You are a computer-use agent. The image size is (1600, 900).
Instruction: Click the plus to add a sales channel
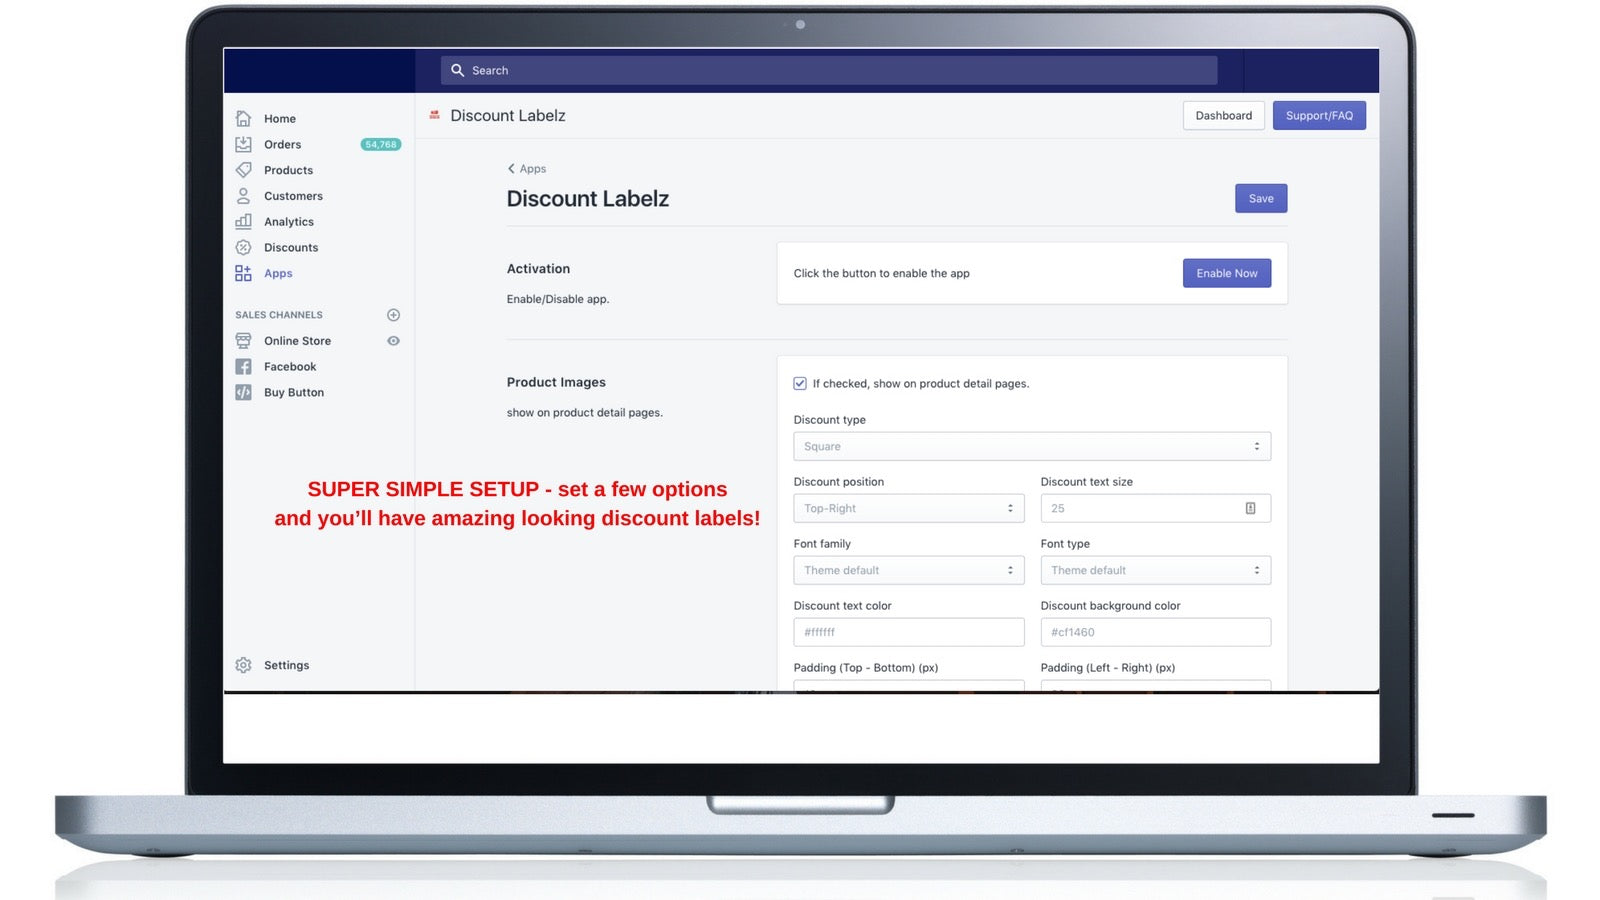393,314
